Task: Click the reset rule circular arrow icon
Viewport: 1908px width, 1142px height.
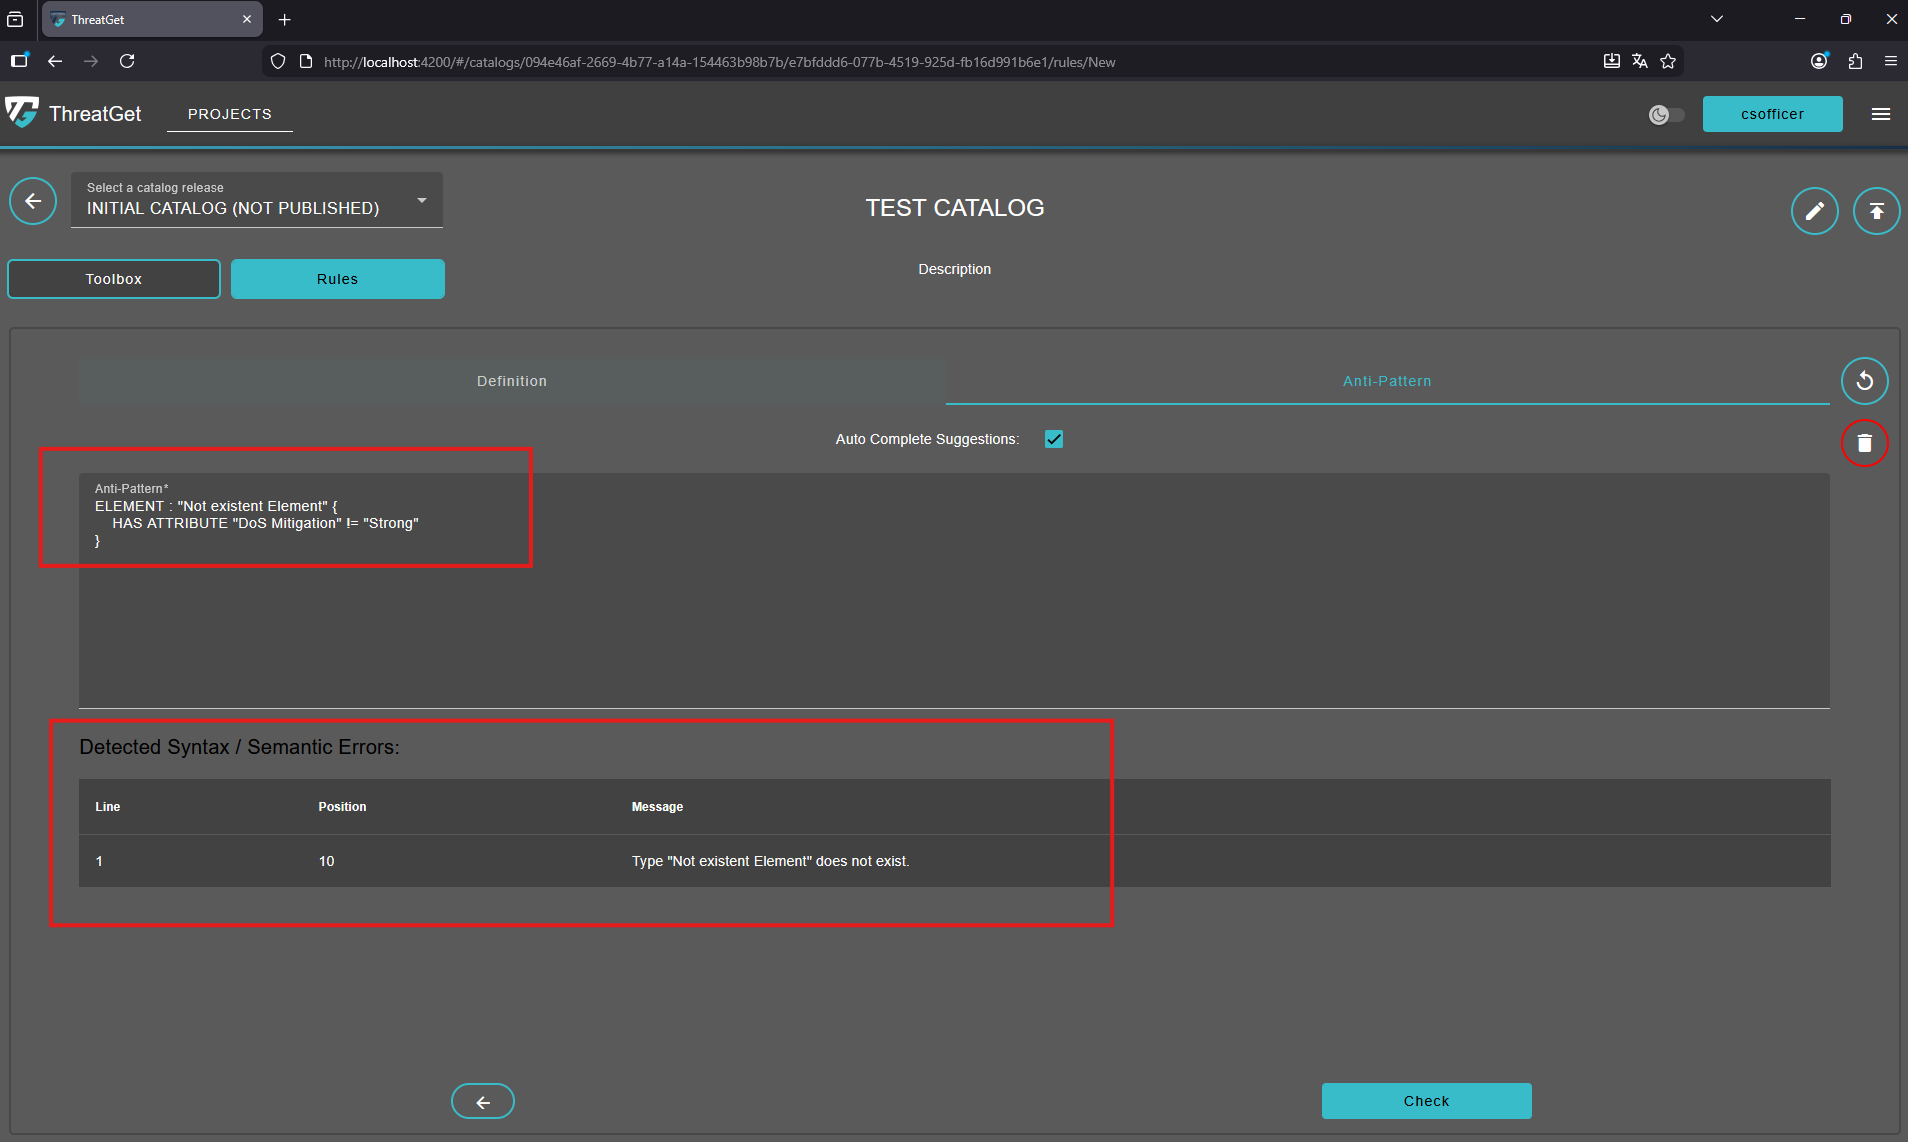Action: pyautogui.click(x=1864, y=381)
